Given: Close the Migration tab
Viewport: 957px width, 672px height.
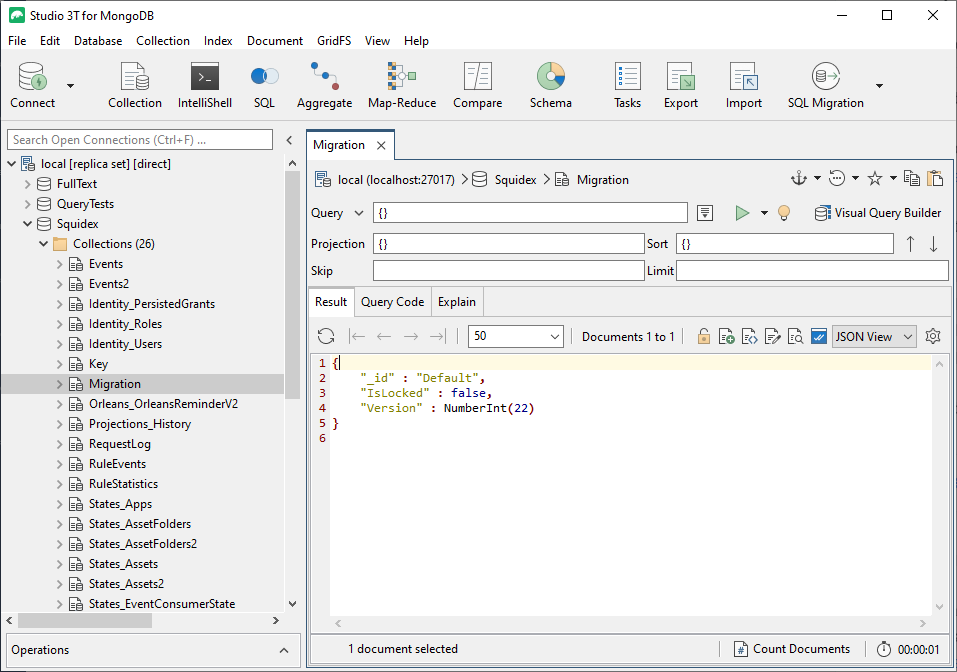Looking at the screenshot, I should pos(381,145).
